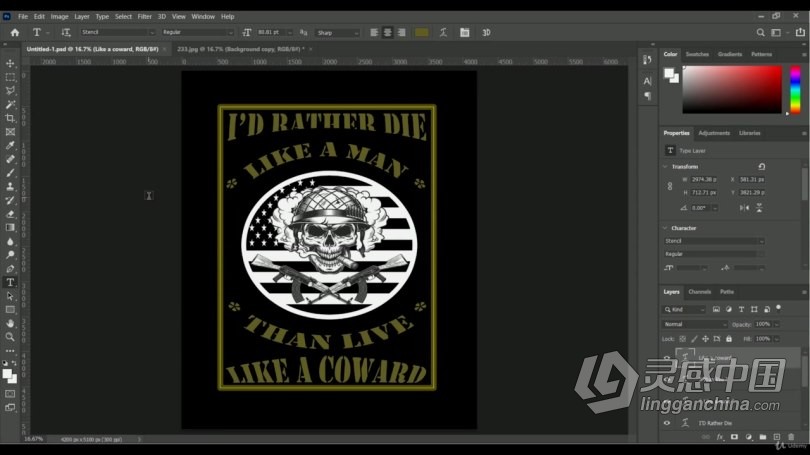Image resolution: width=810 pixels, height=455 pixels.
Task: Collapse the Transform section
Action: click(665, 167)
